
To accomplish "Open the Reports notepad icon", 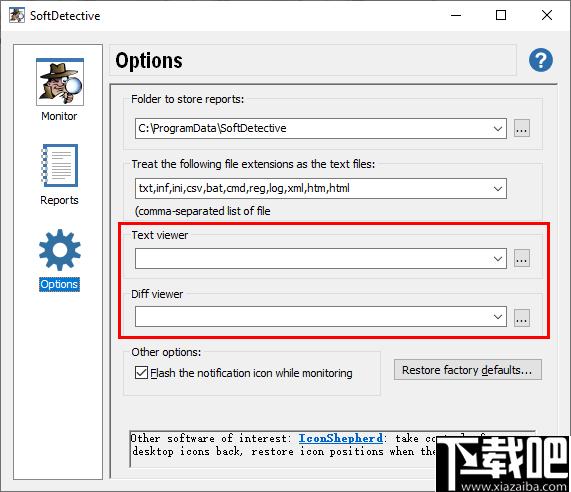I will pyautogui.click(x=60, y=165).
